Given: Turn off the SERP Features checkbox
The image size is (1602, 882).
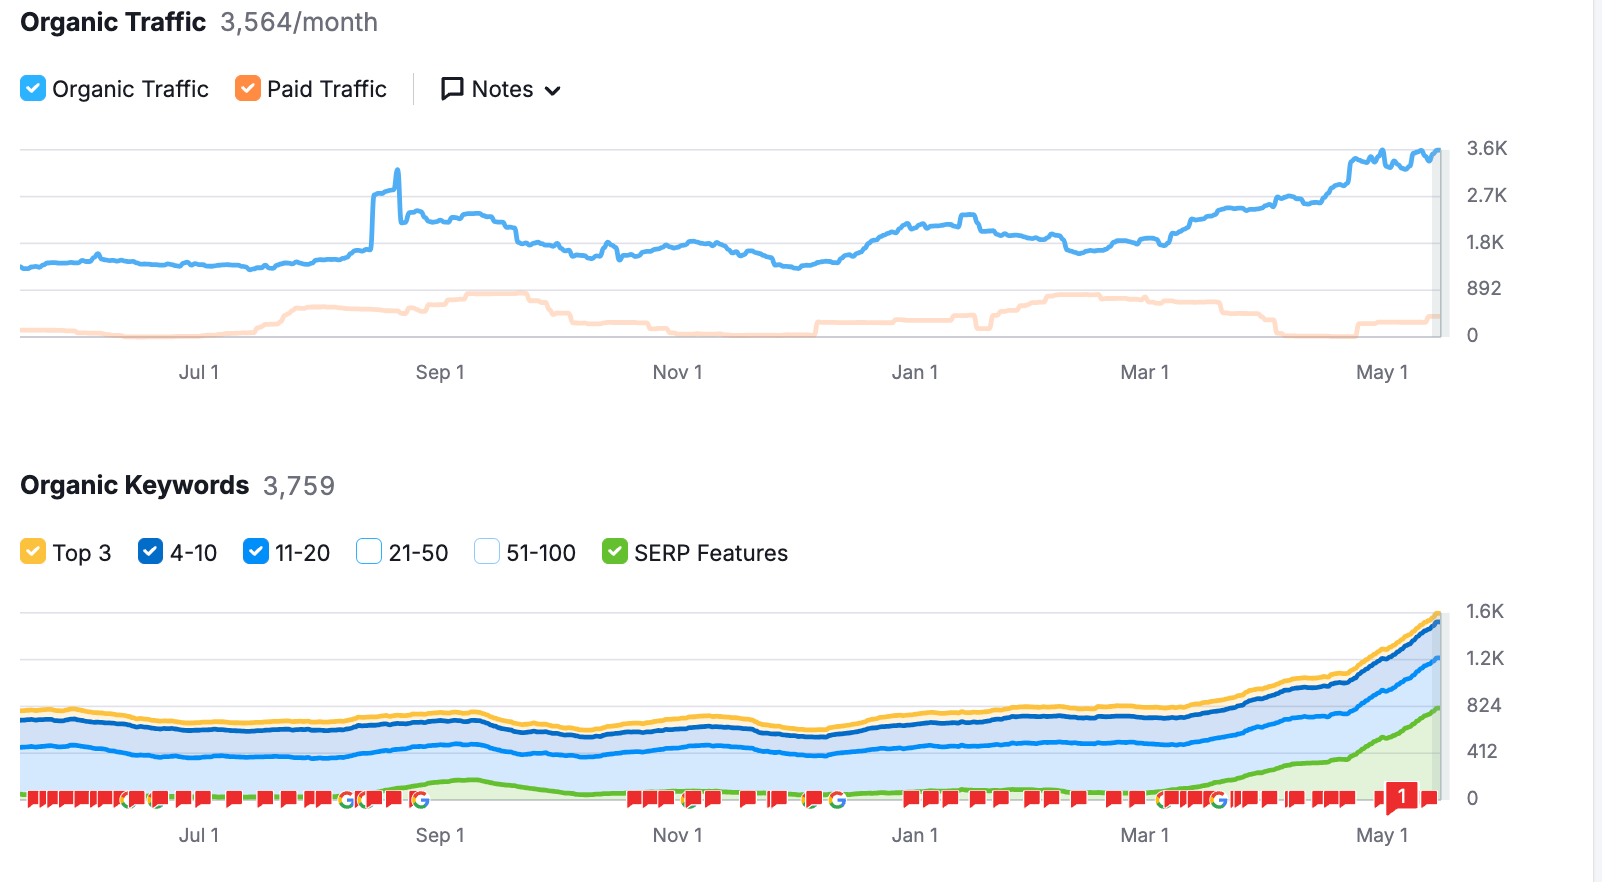Looking at the screenshot, I should point(615,551).
